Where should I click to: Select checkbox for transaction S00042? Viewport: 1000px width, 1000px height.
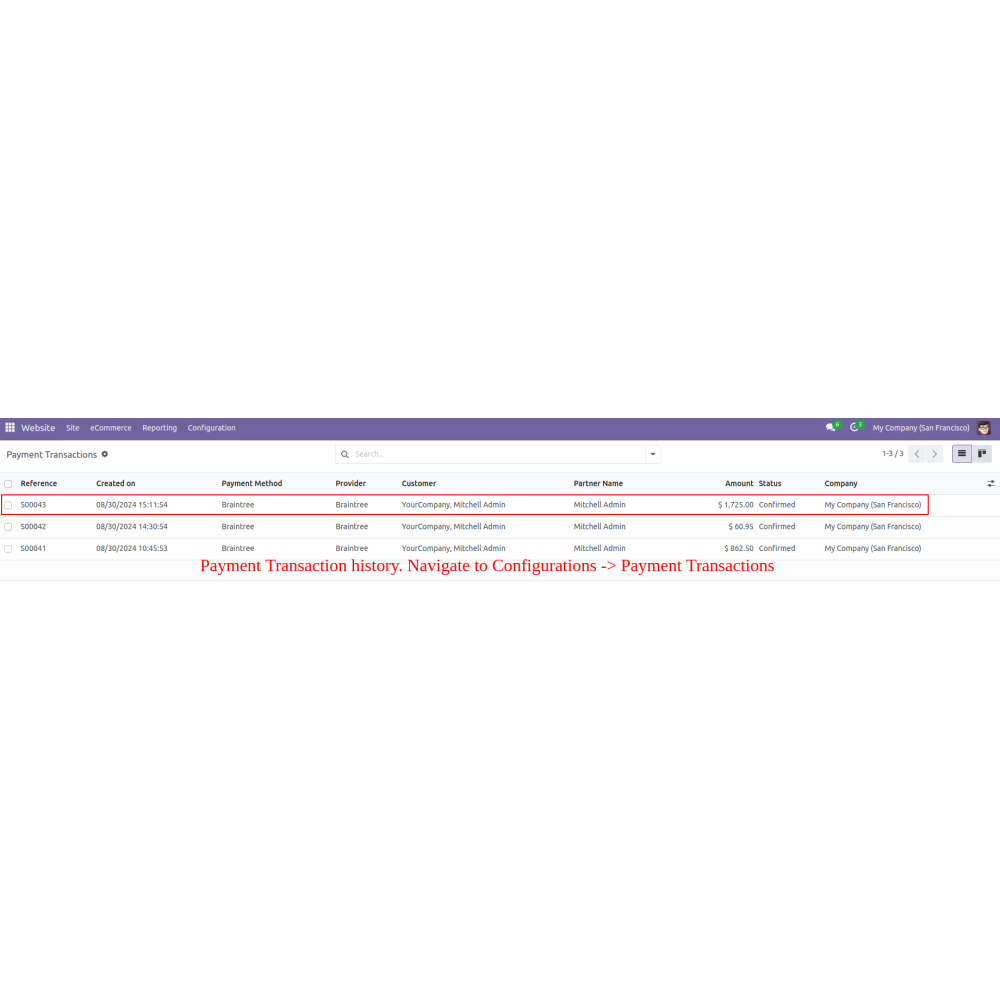(8, 527)
